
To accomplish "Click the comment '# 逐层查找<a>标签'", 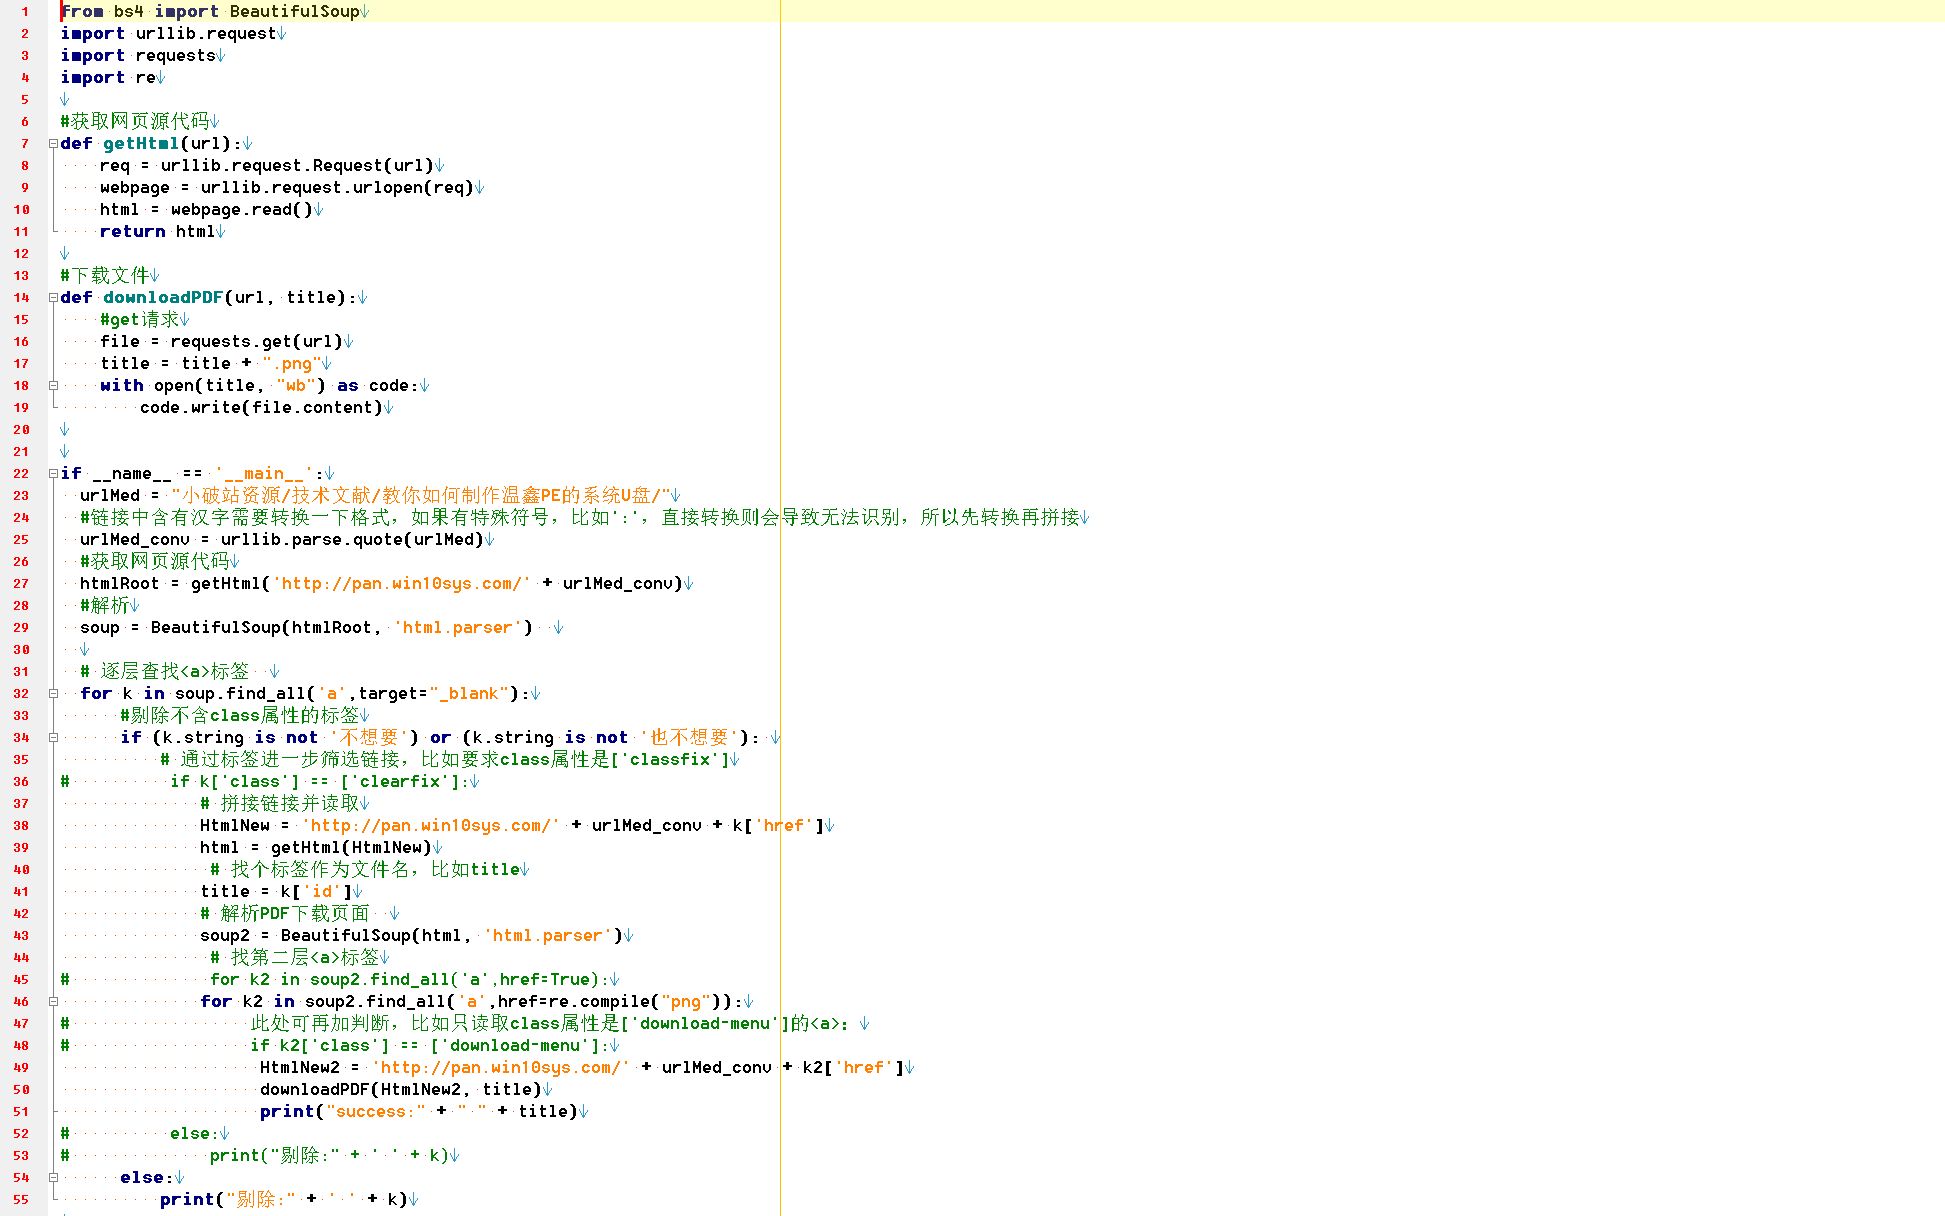I will click(x=165, y=671).
